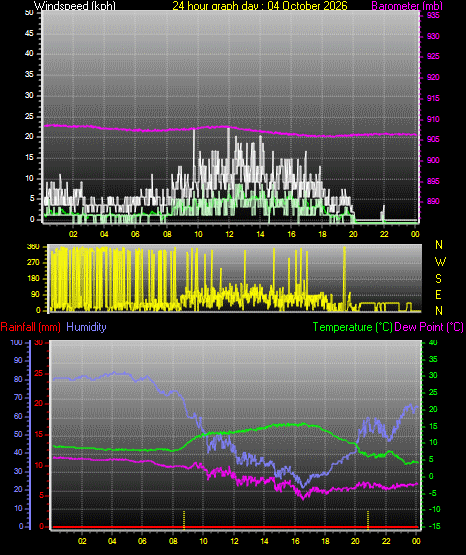Select the blue "Humidity" legend label
Screen dimensions: 466x555
(x=86, y=327)
